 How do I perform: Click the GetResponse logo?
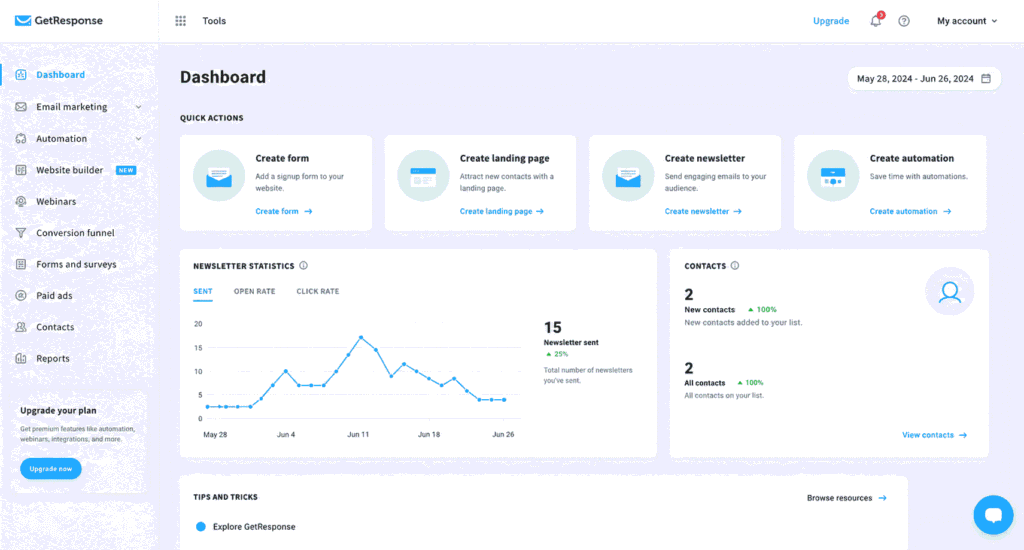click(59, 20)
